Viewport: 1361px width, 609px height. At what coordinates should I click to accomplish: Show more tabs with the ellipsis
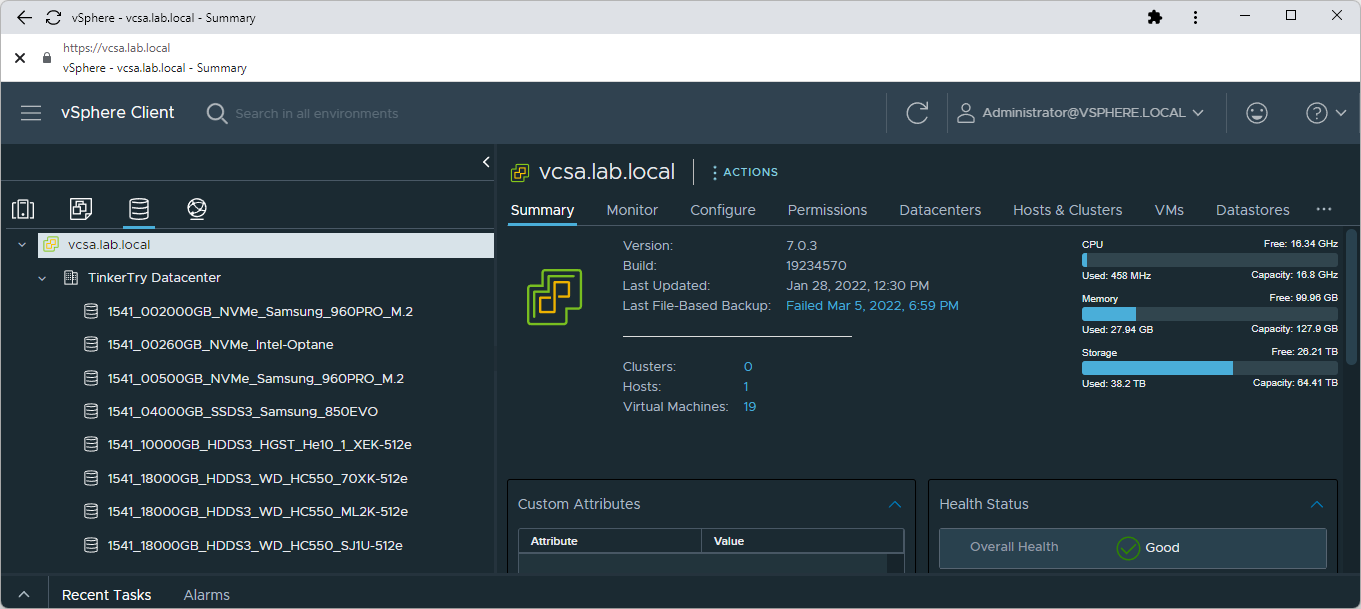(x=1324, y=210)
